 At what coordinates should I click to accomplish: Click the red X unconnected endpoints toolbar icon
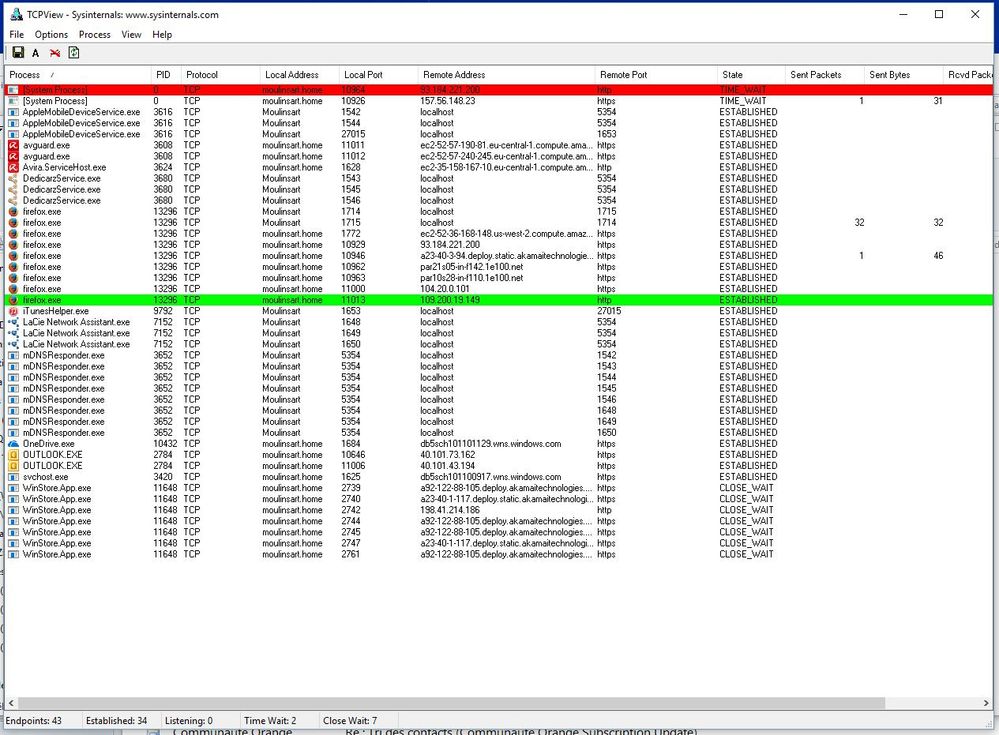click(55, 53)
